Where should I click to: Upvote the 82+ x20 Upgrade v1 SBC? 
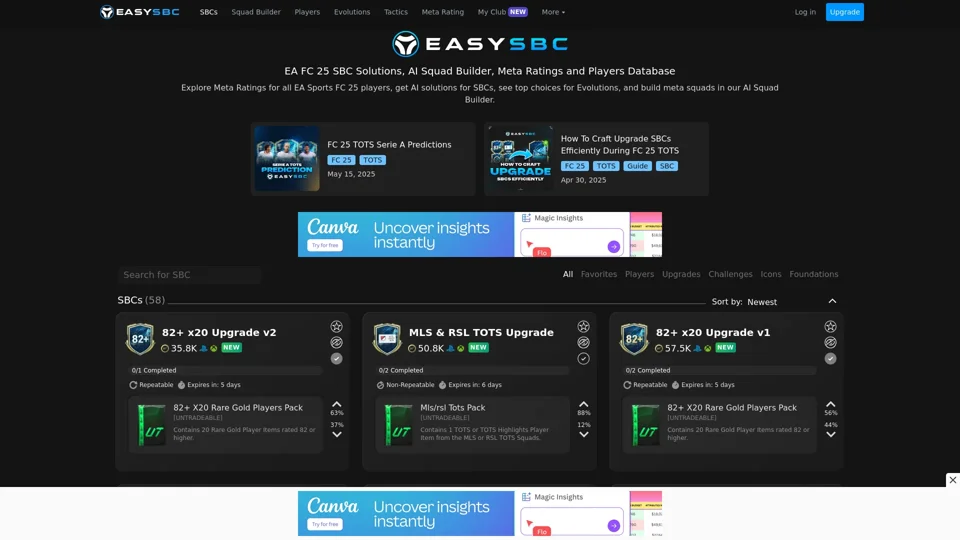830,405
